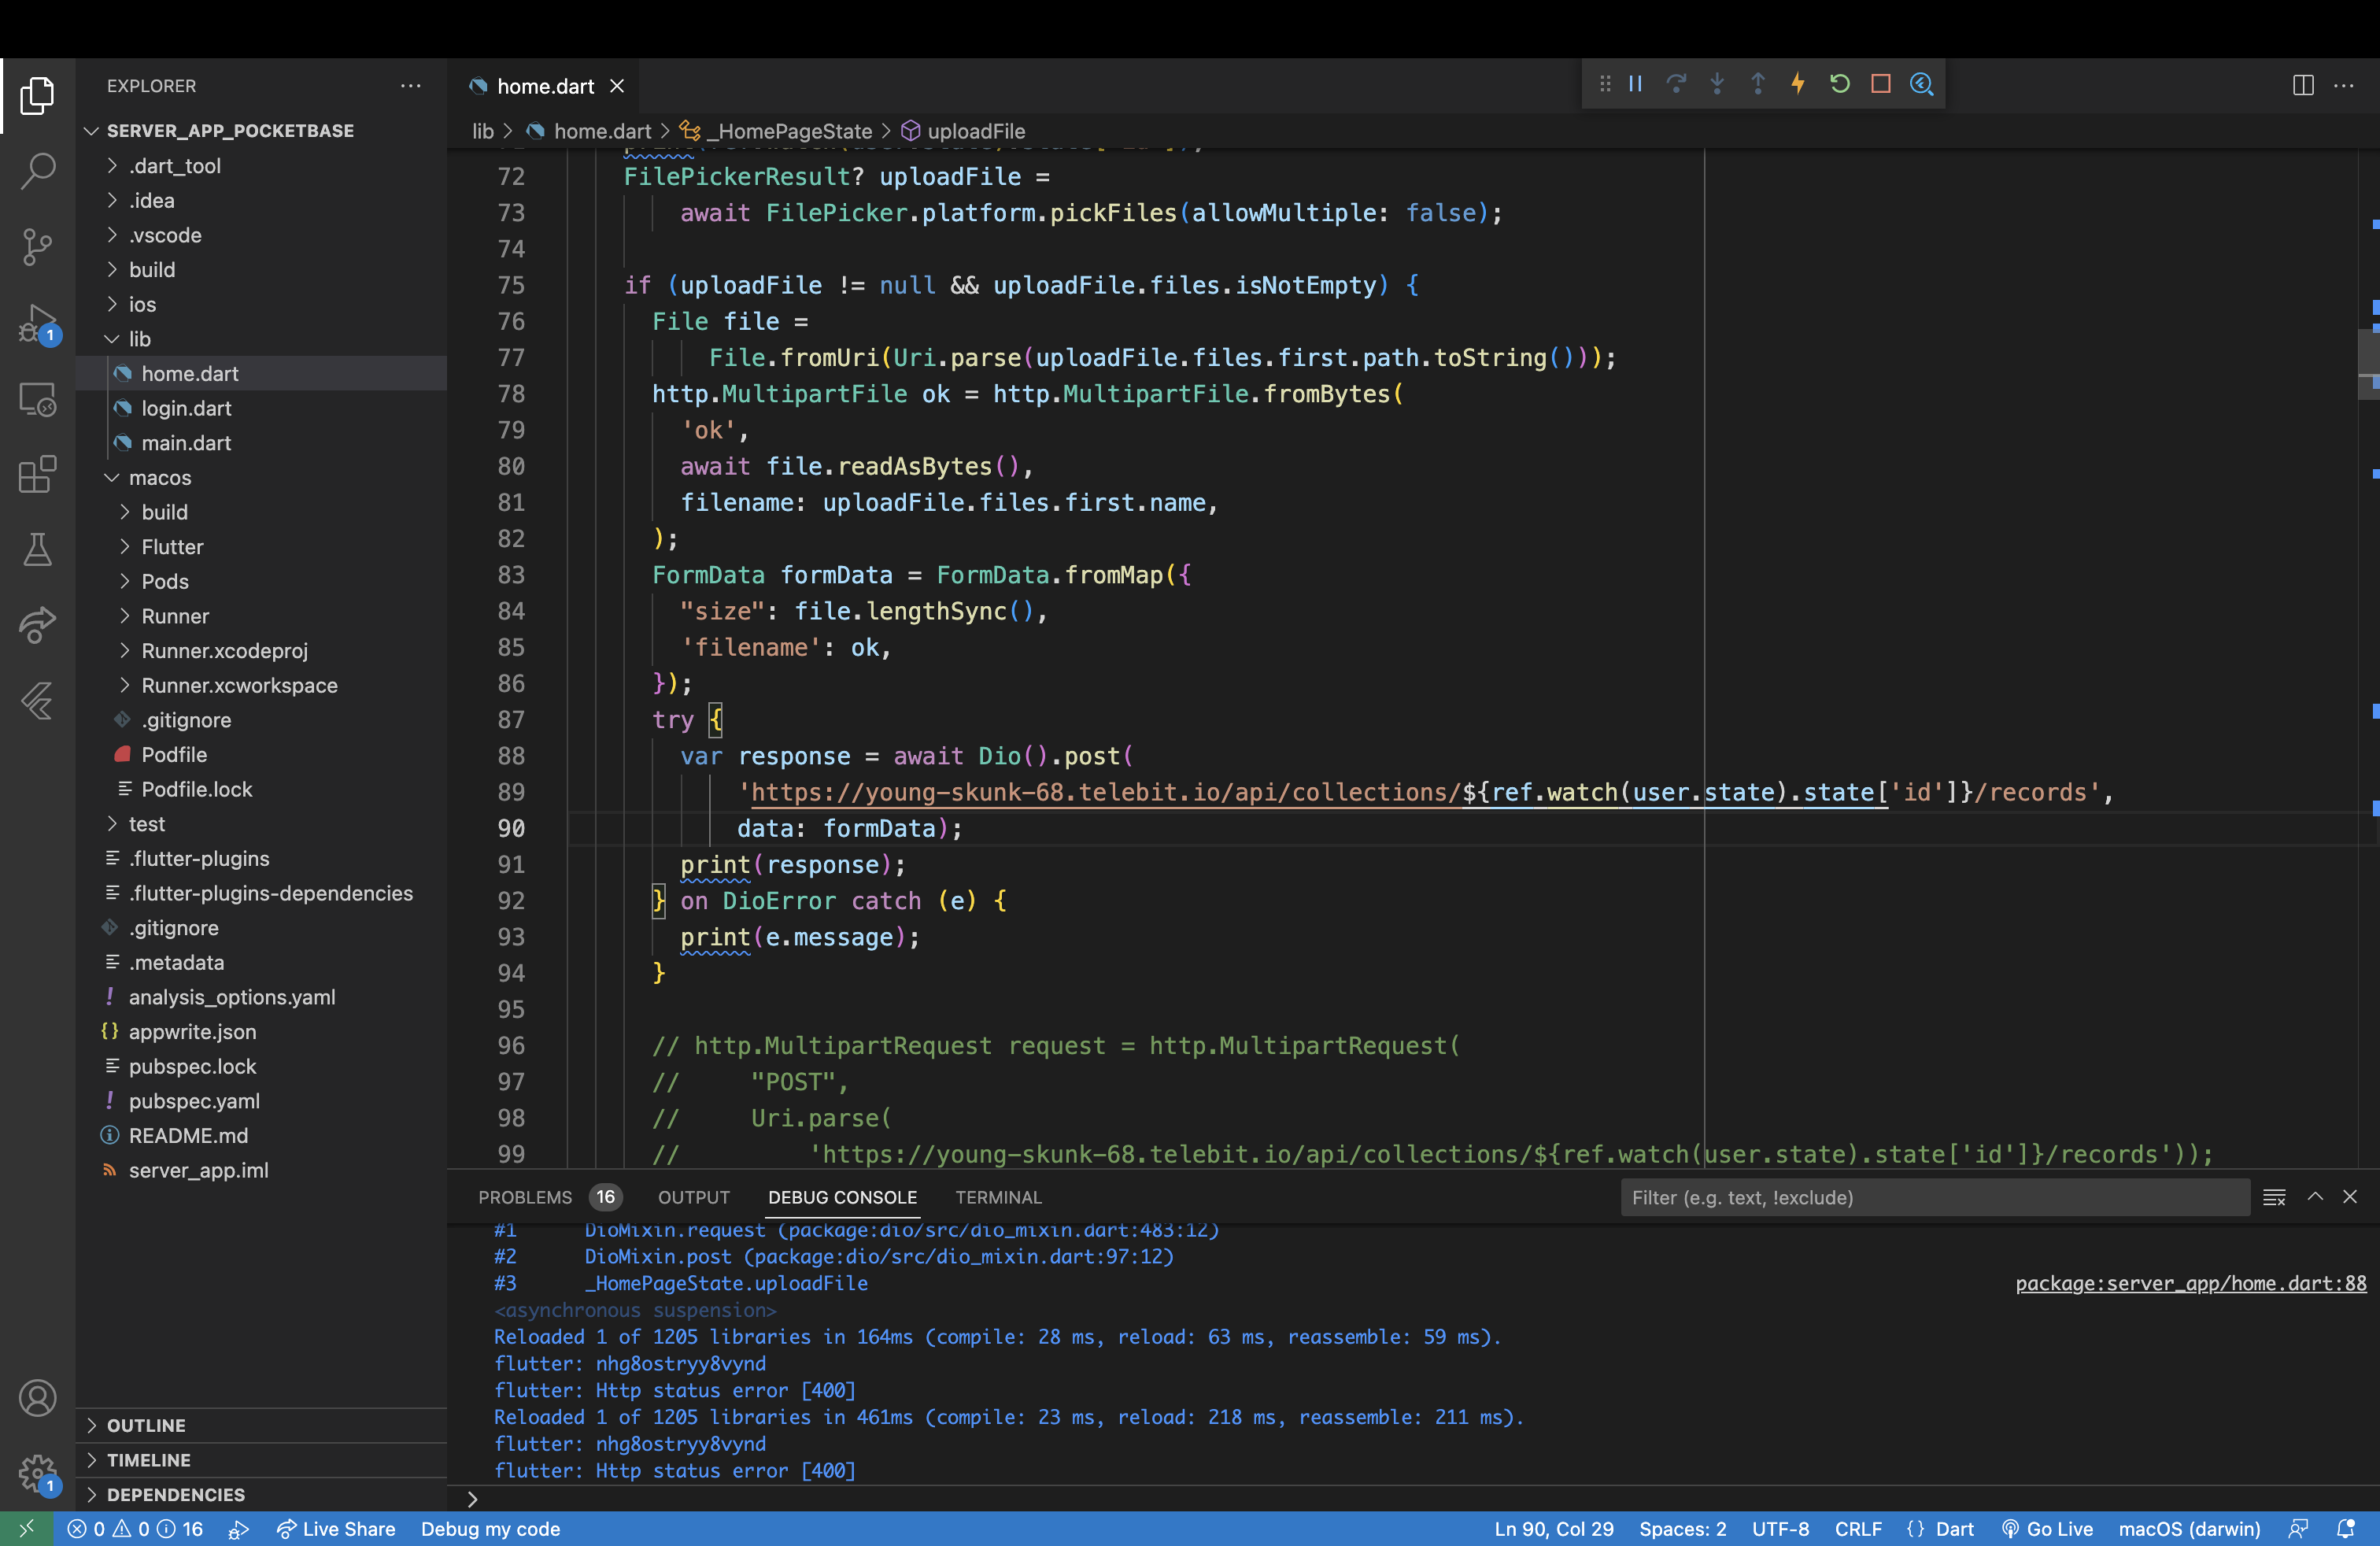Restart debug session with green arrow
This screenshot has width=2380, height=1546.
[1839, 84]
